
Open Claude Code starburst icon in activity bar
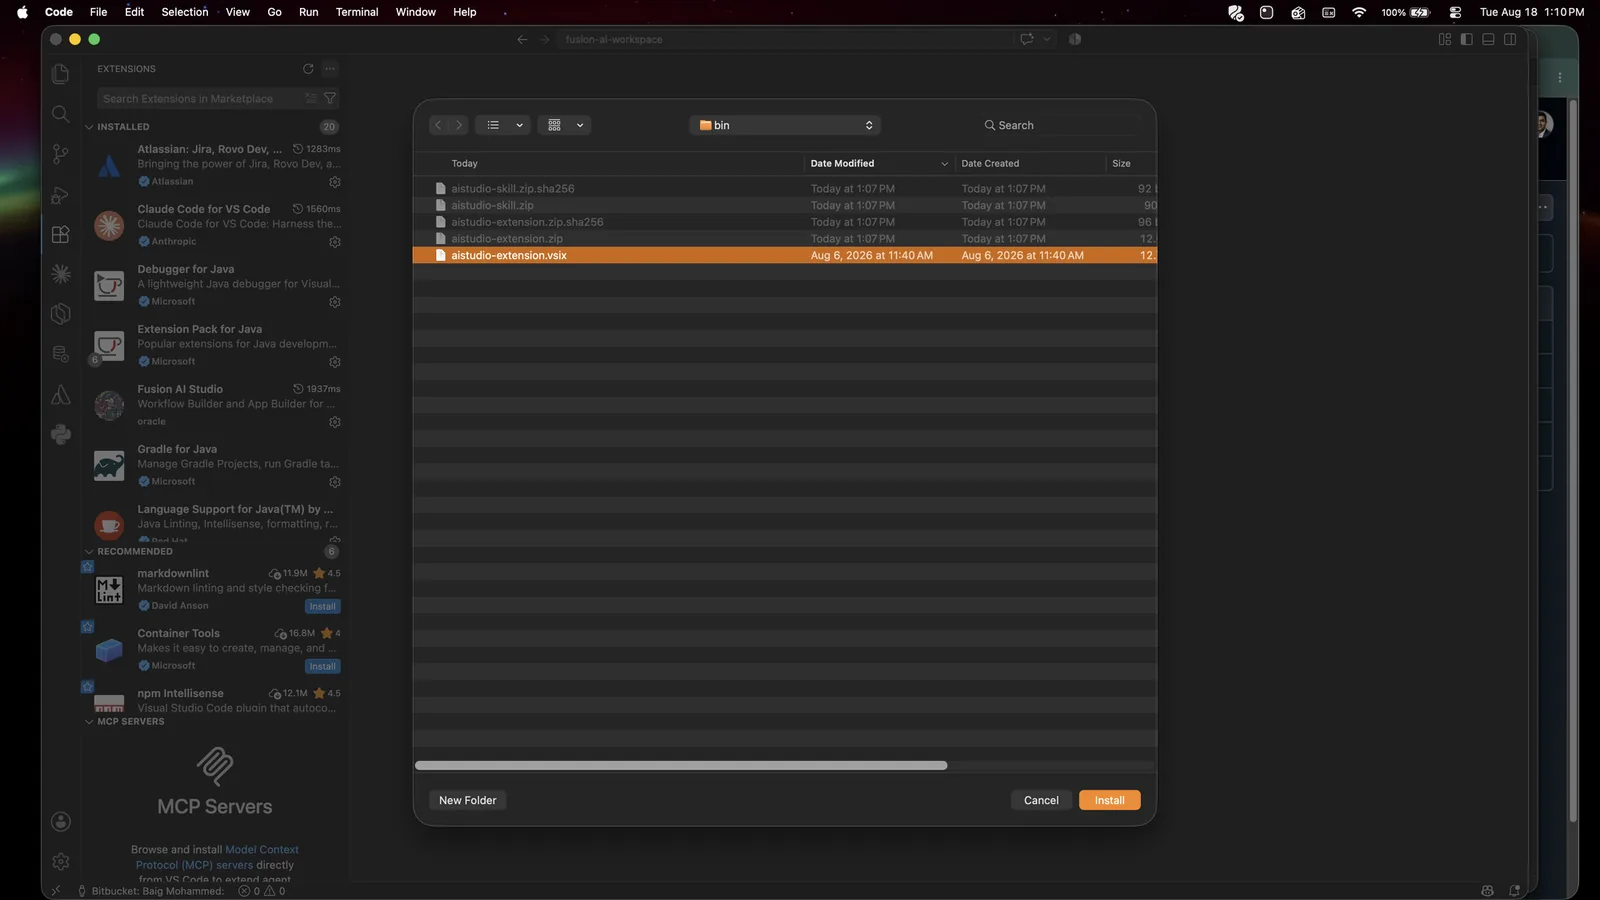(60, 274)
